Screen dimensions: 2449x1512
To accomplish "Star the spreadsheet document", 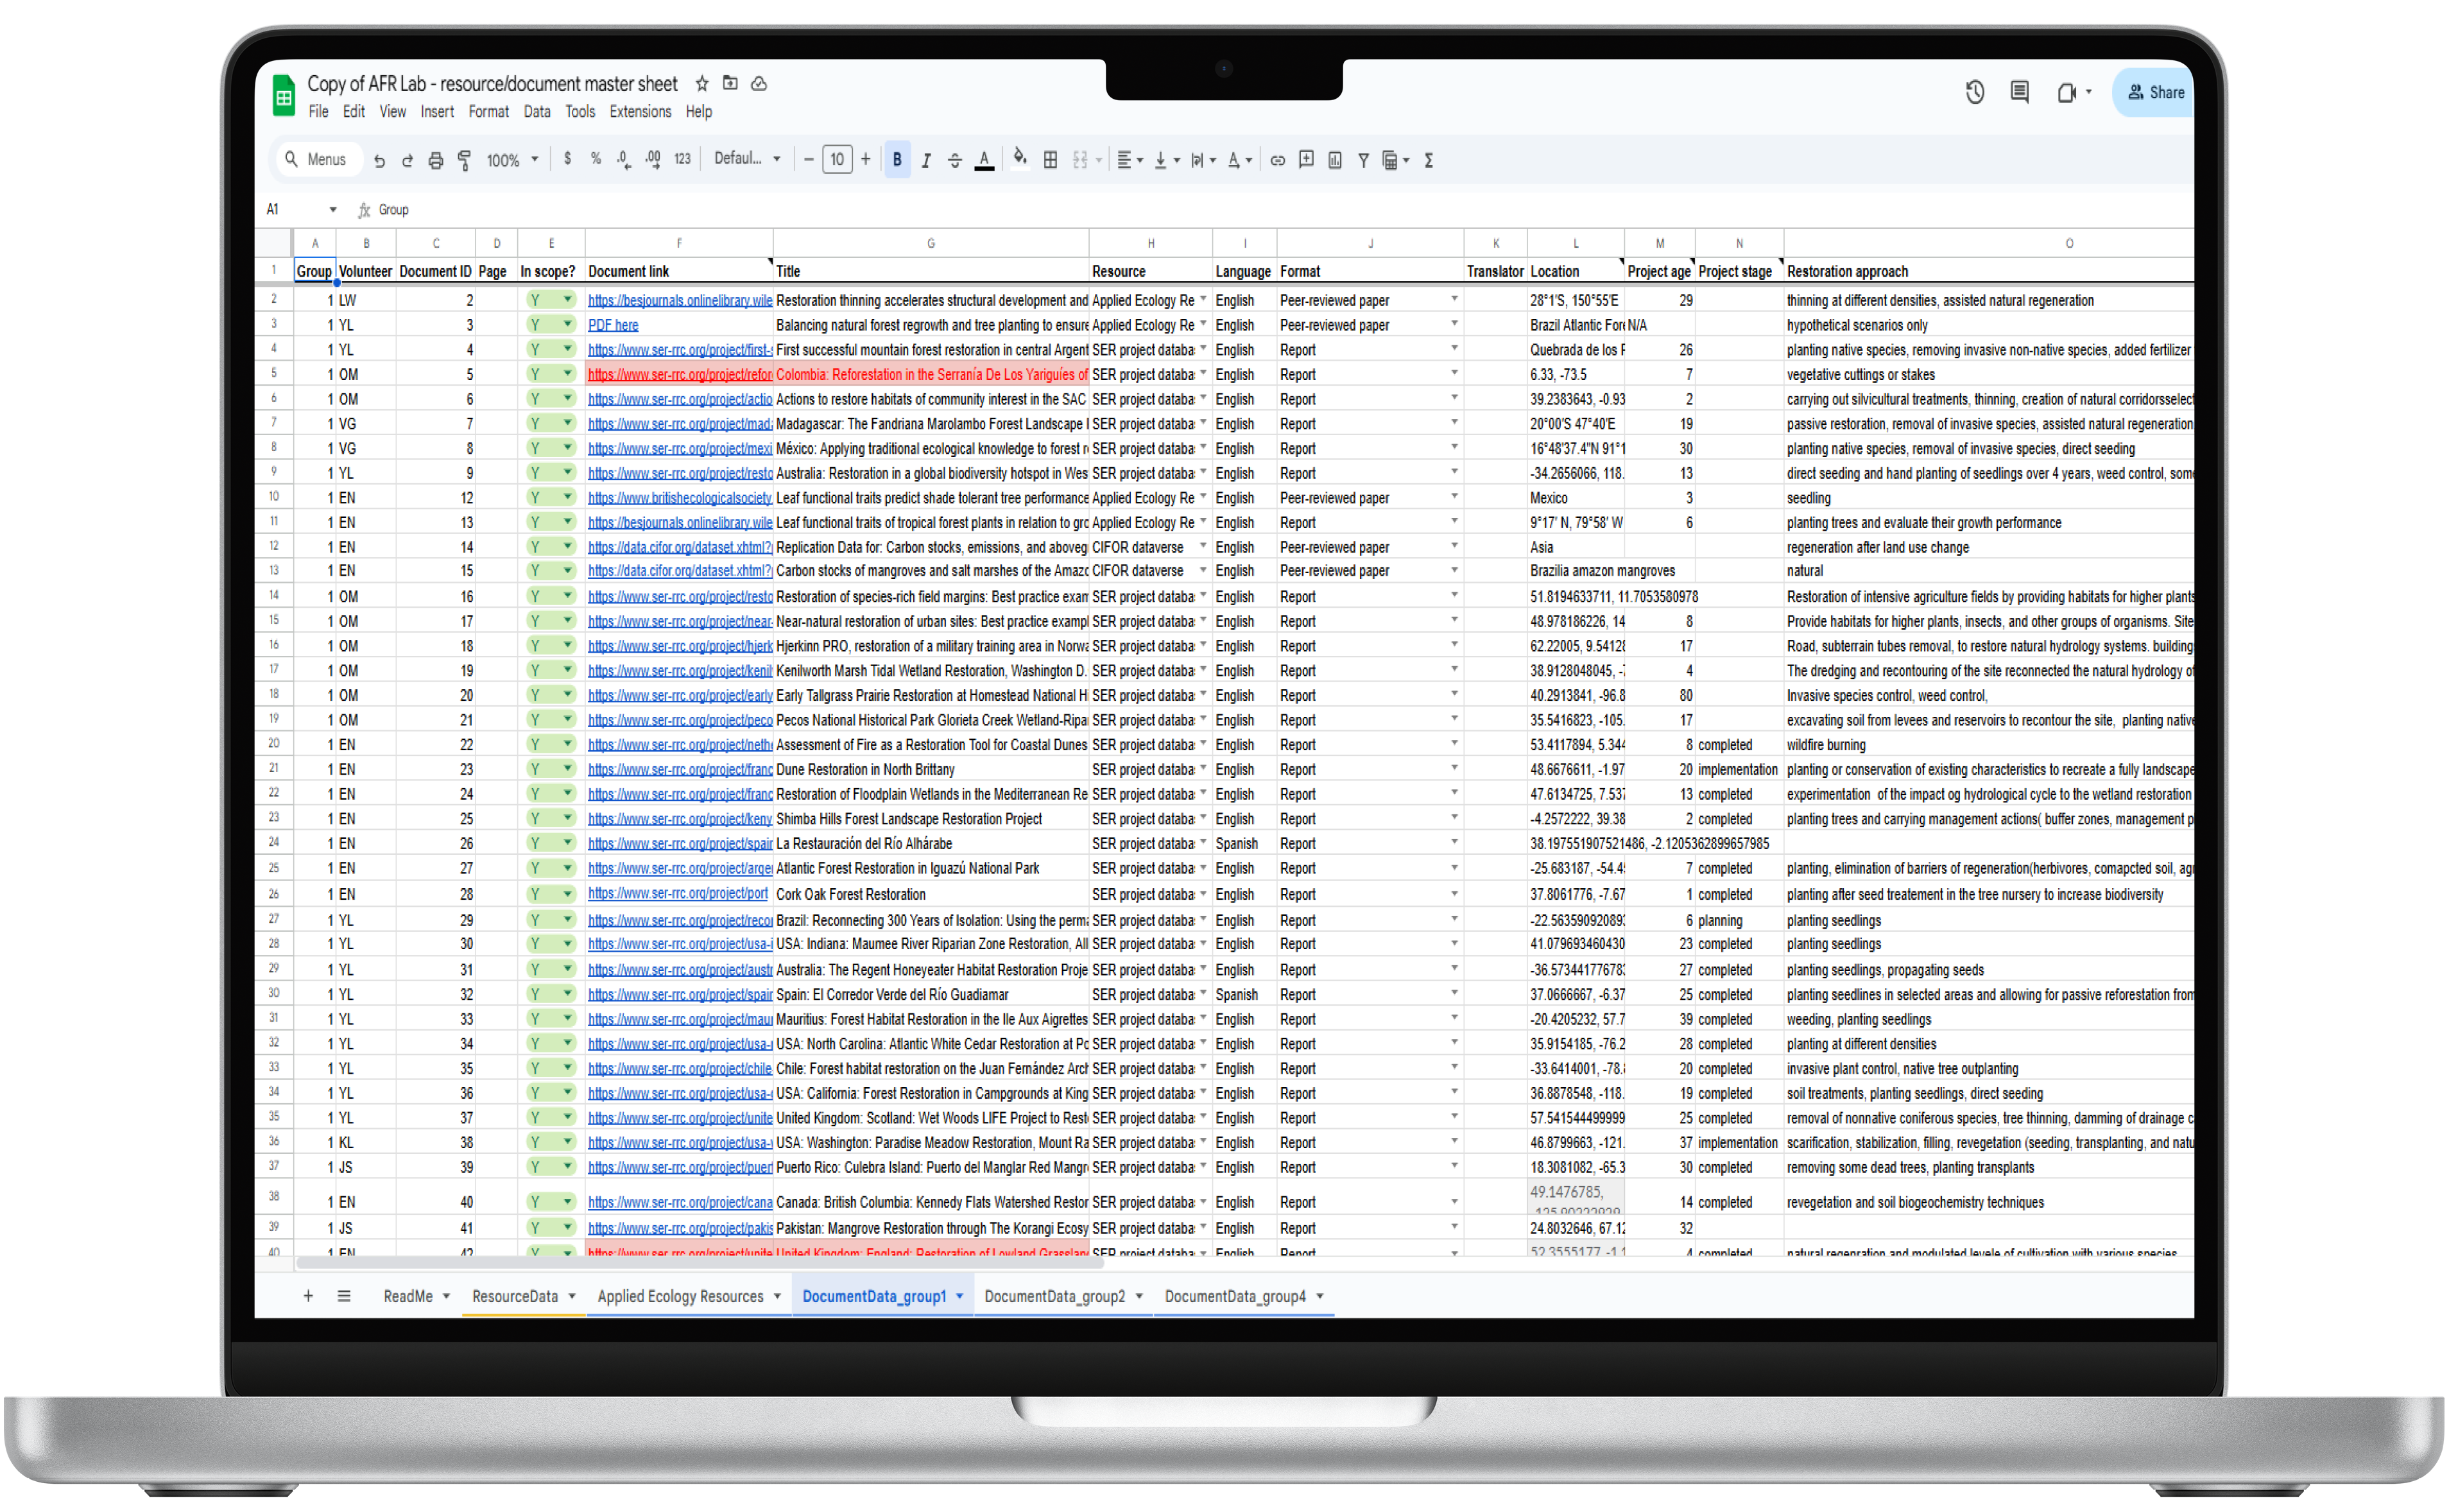I will [702, 84].
